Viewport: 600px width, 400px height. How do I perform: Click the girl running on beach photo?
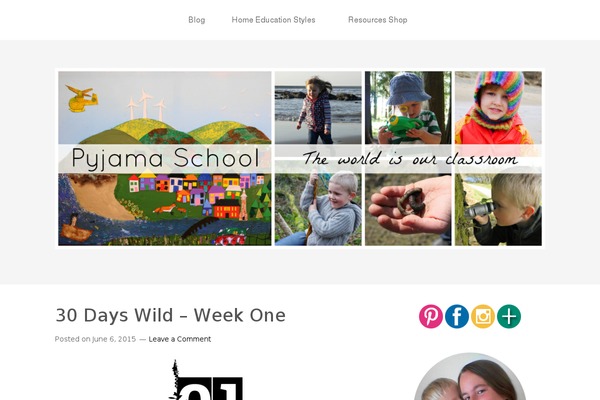click(318, 108)
